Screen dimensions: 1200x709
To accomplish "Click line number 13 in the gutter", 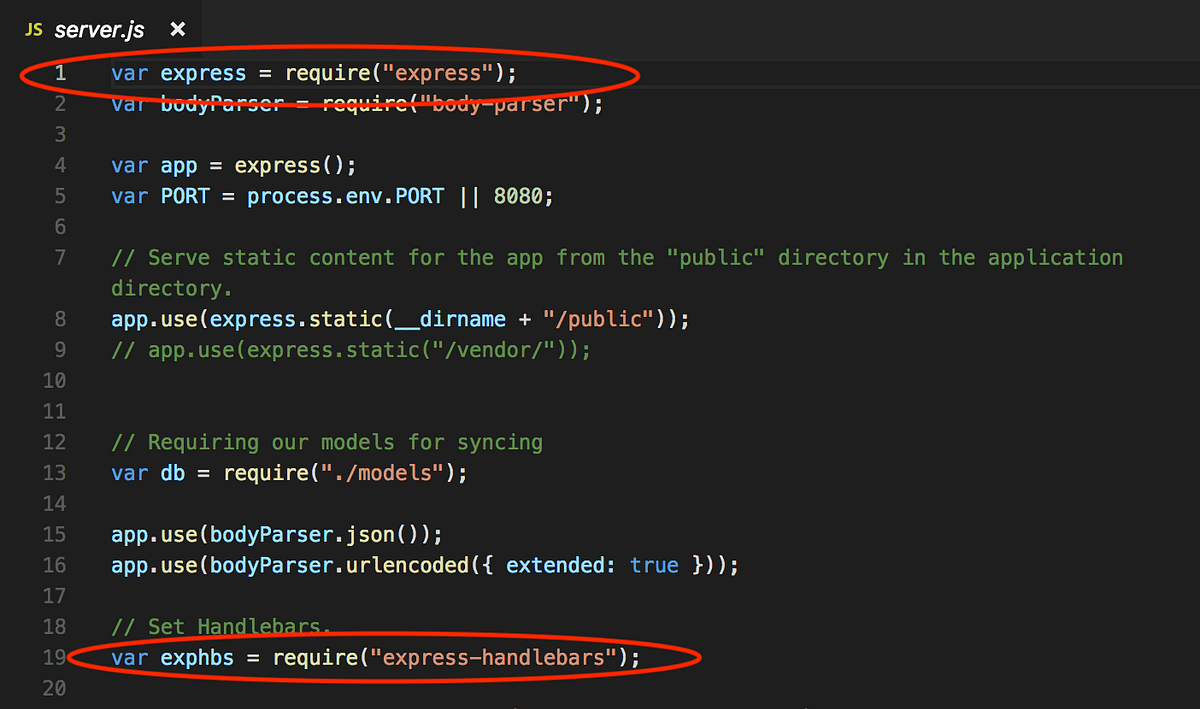I will click(x=54, y=472).
